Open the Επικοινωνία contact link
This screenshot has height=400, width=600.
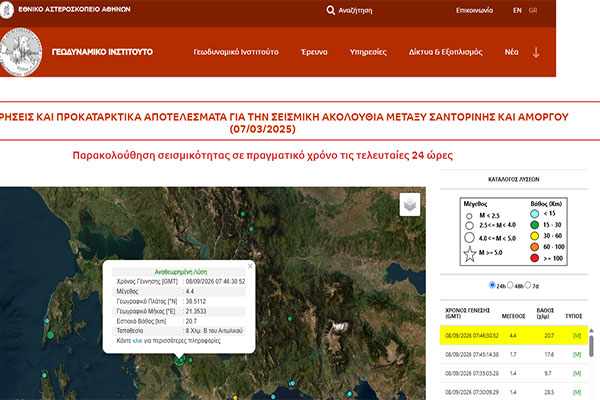coord(474,10)
